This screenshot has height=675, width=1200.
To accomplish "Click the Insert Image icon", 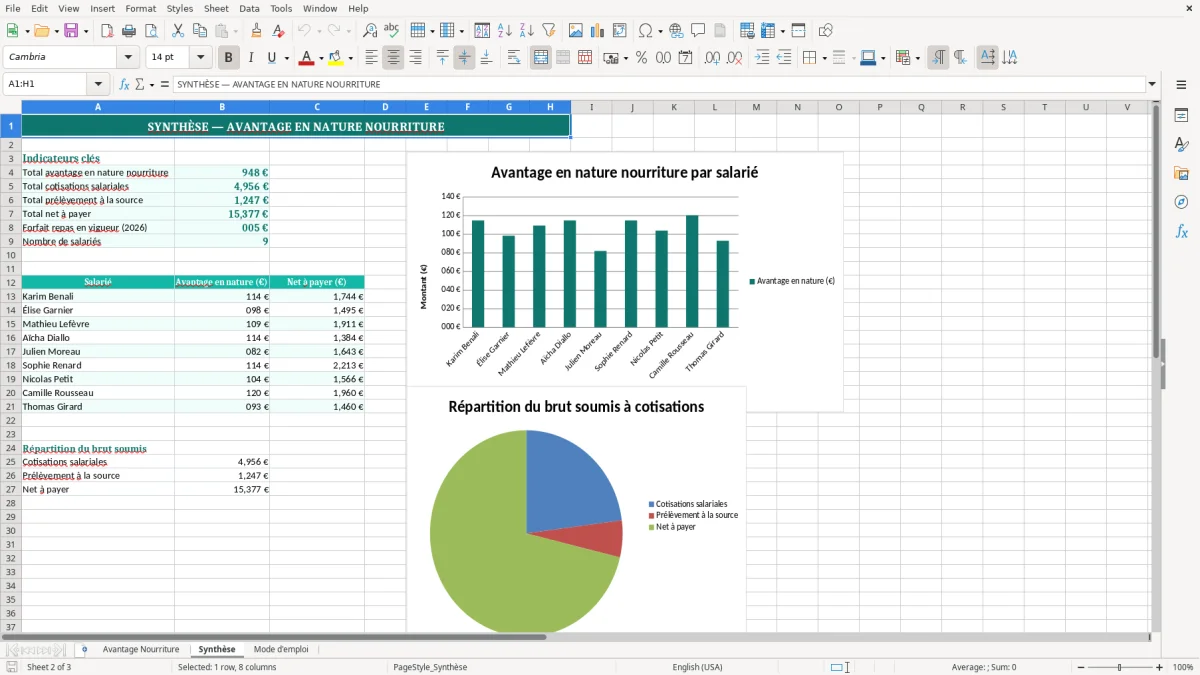I will click(x=576, y=31).
